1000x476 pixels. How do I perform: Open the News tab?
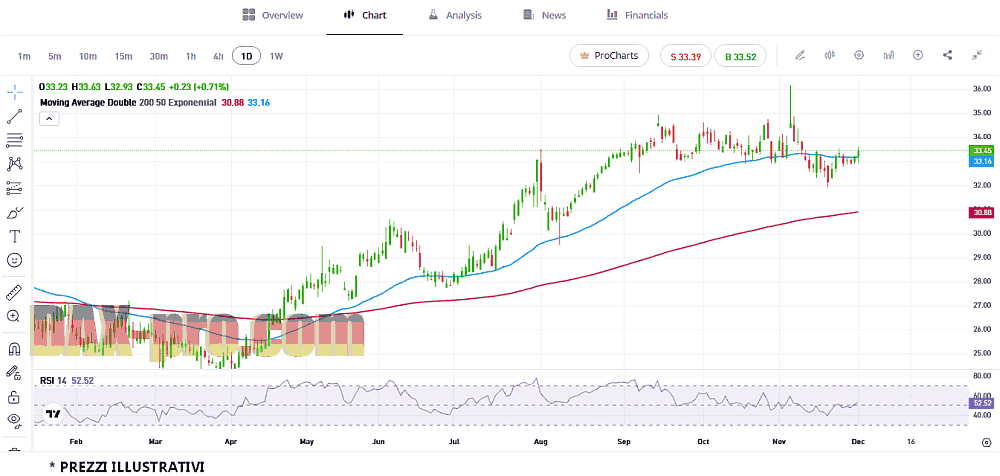545,15
